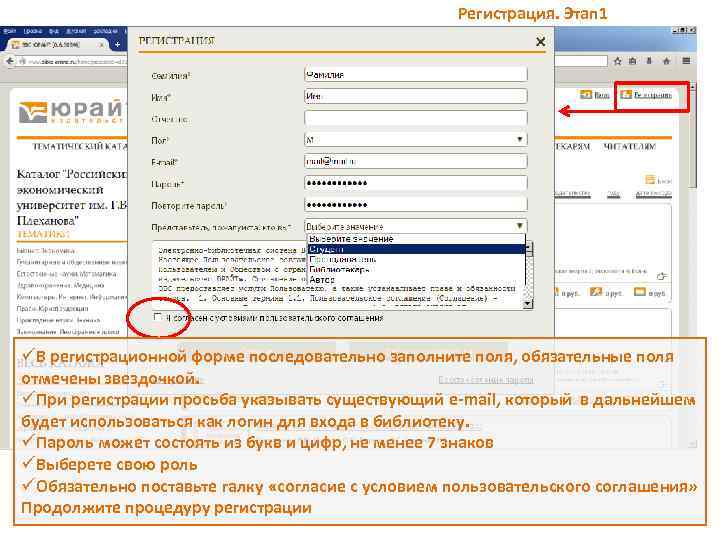Click agreement text box scroll-down arrow
This screenshot has height=540, width=720.
pyautogui.click(x=528, y=304)
